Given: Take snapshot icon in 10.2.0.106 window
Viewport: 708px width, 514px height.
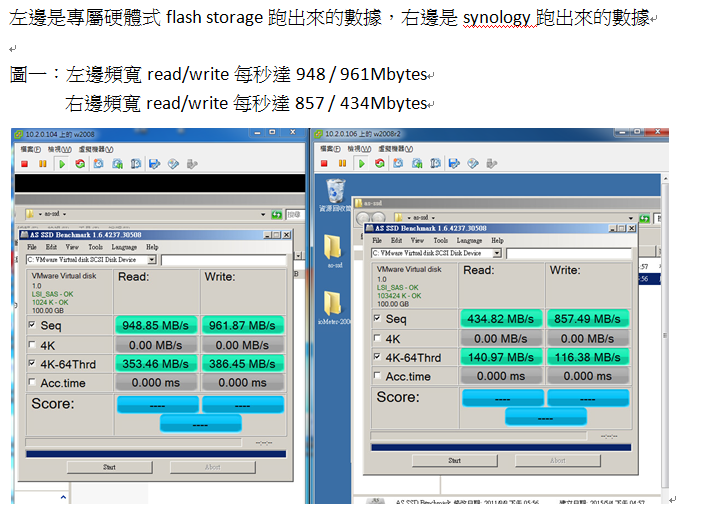Looking at the screenshot, I should [x=398, y=164].
